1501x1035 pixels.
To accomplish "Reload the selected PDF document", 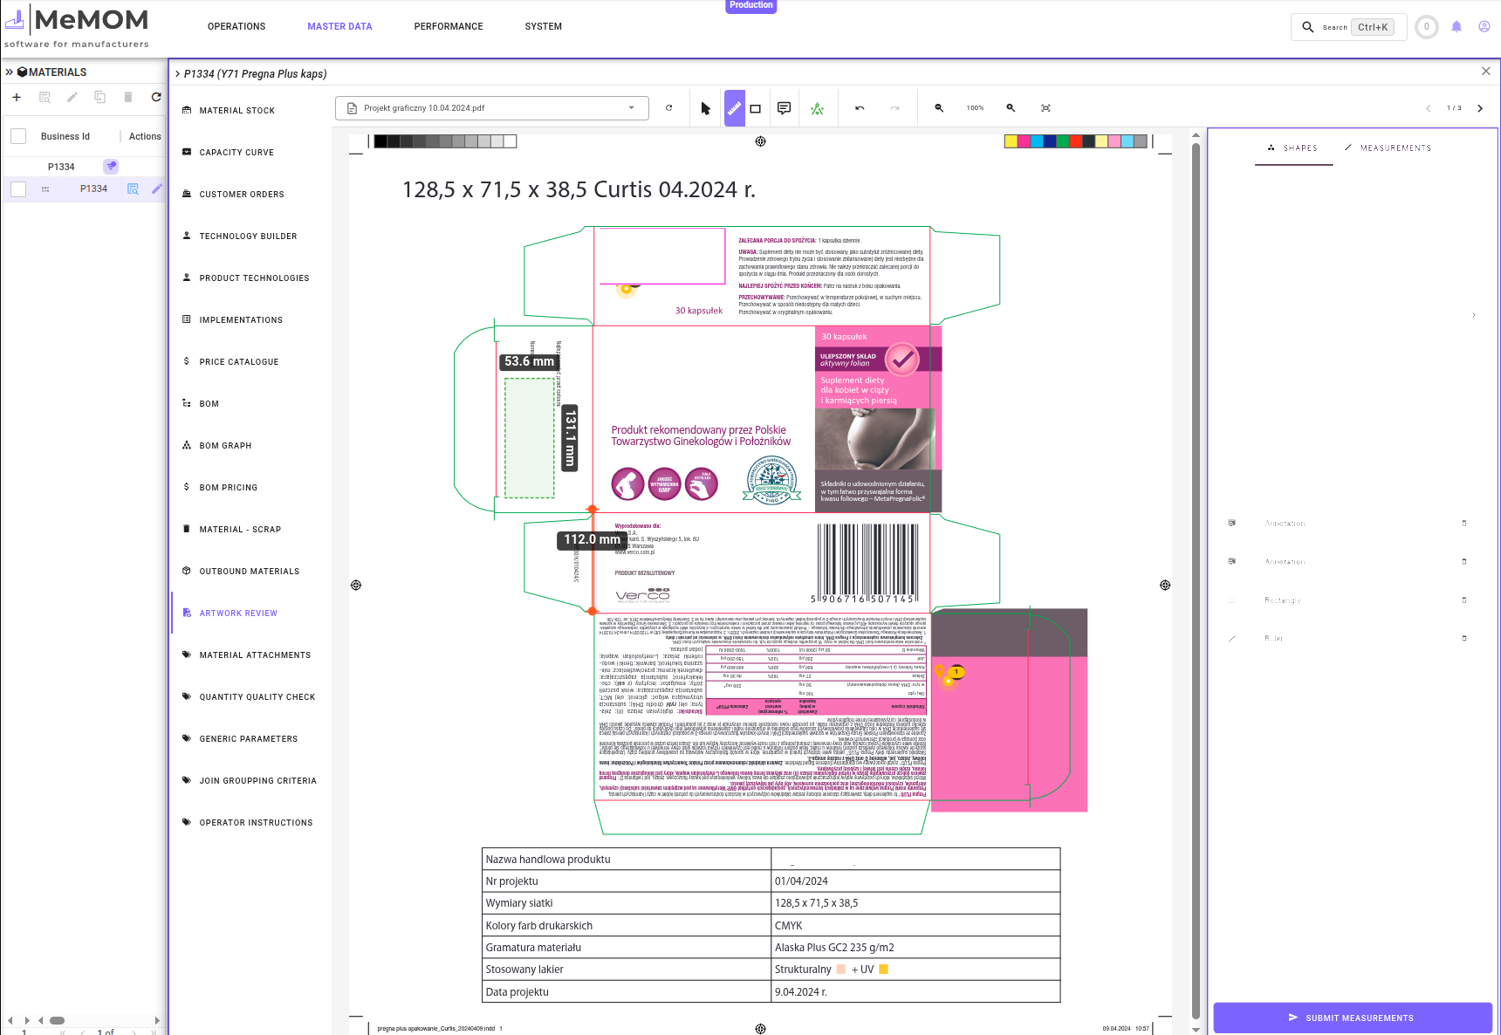I will pyautogui.click(x=669, y=108).
